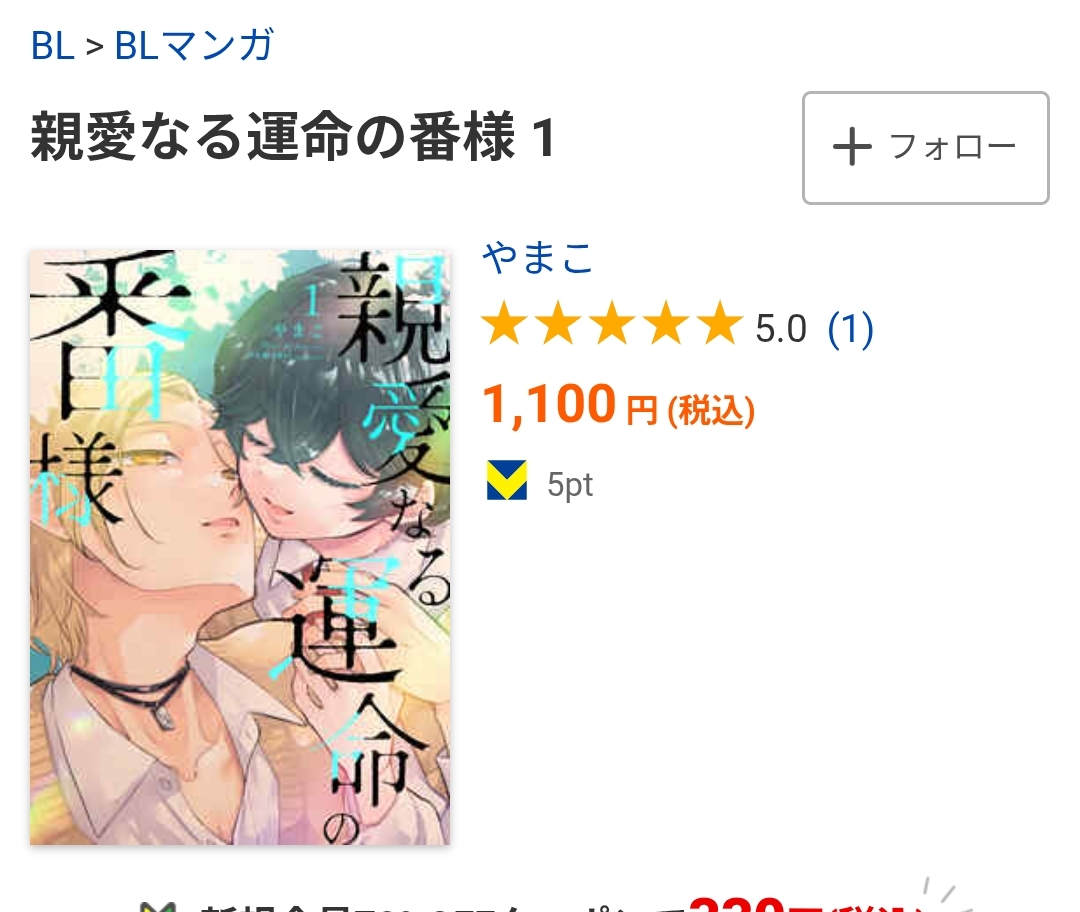Screen dimensions: 1080x912
Task: Click the third rating star
Action: tap(612, 323)
